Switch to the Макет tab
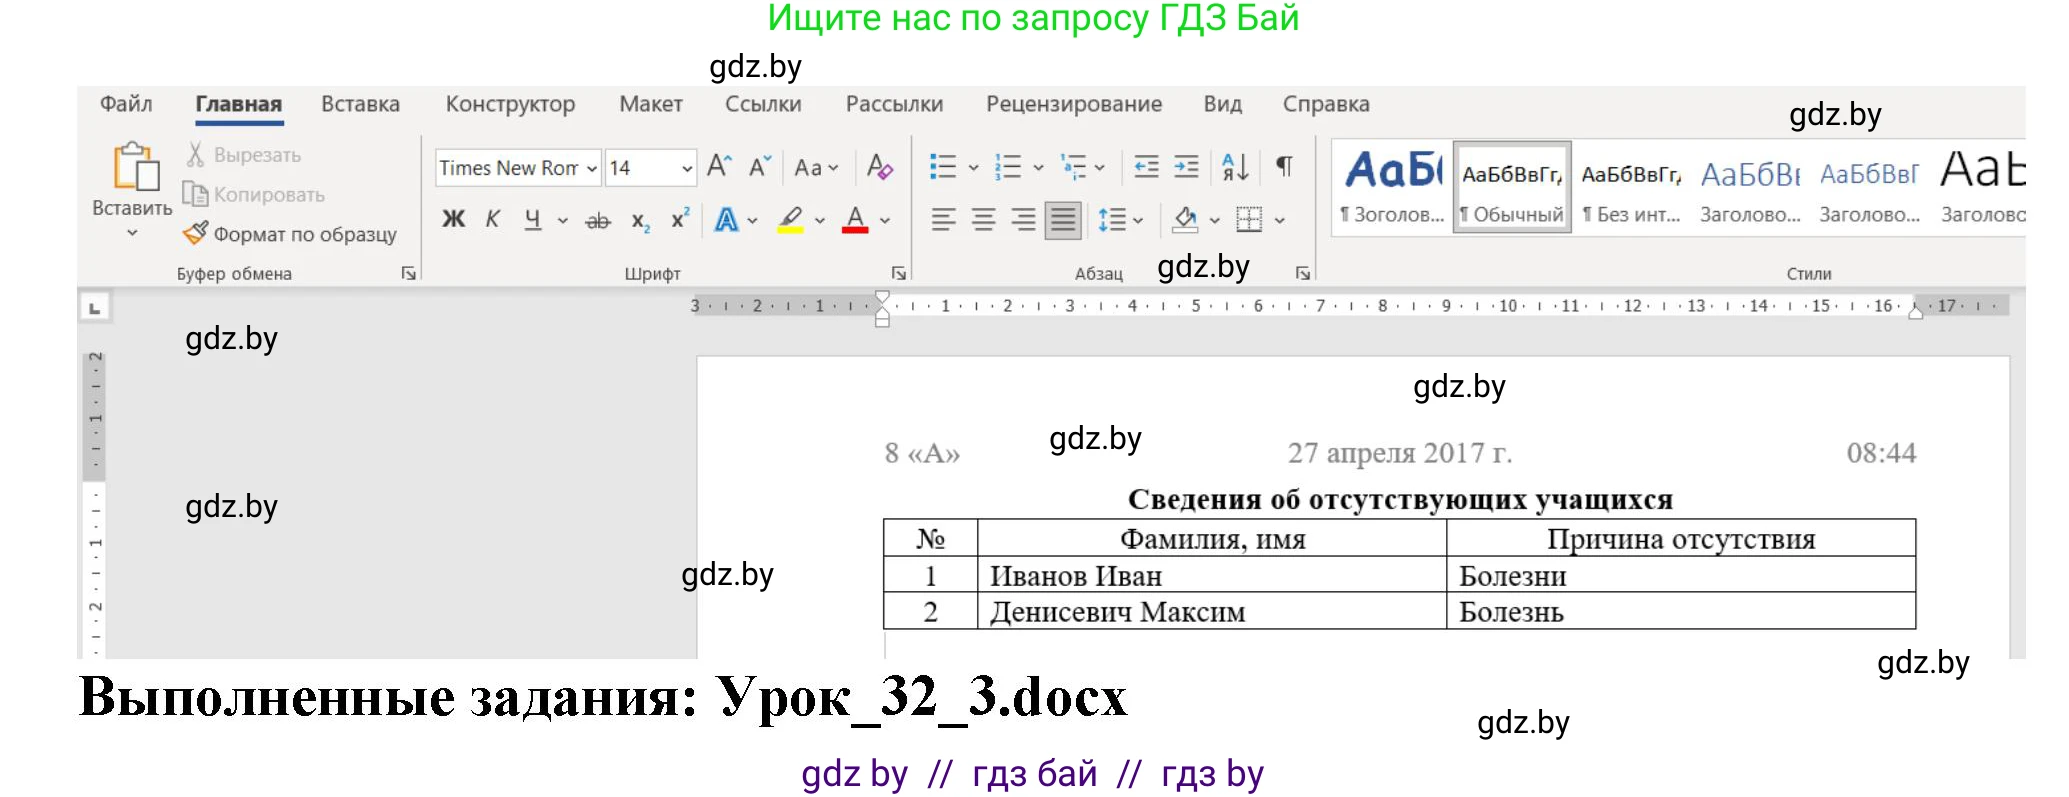The image size is (2069, 797). 651,104
